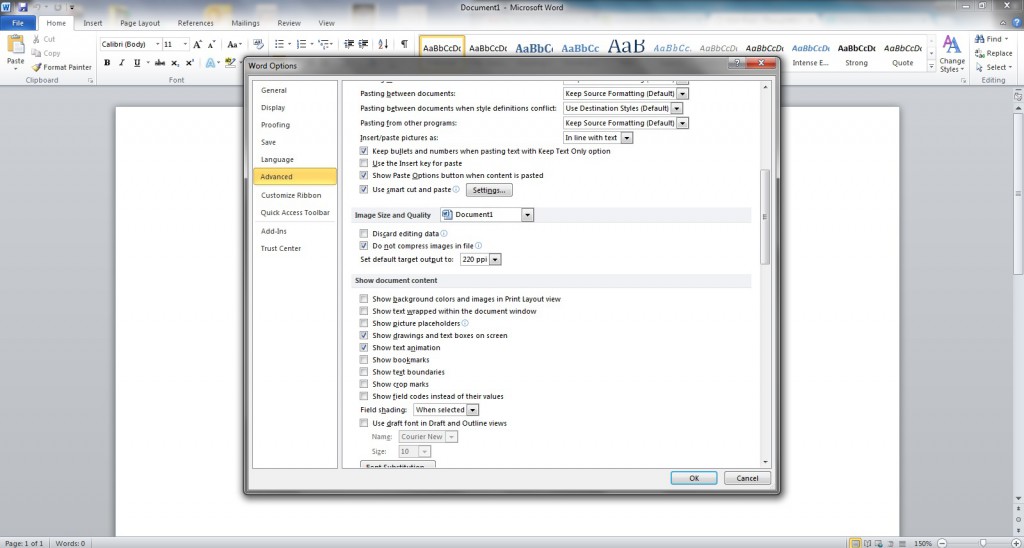1024x548 pixels.
Task: Switch to Full Screen Reading view icon
Action: [867, 543]
